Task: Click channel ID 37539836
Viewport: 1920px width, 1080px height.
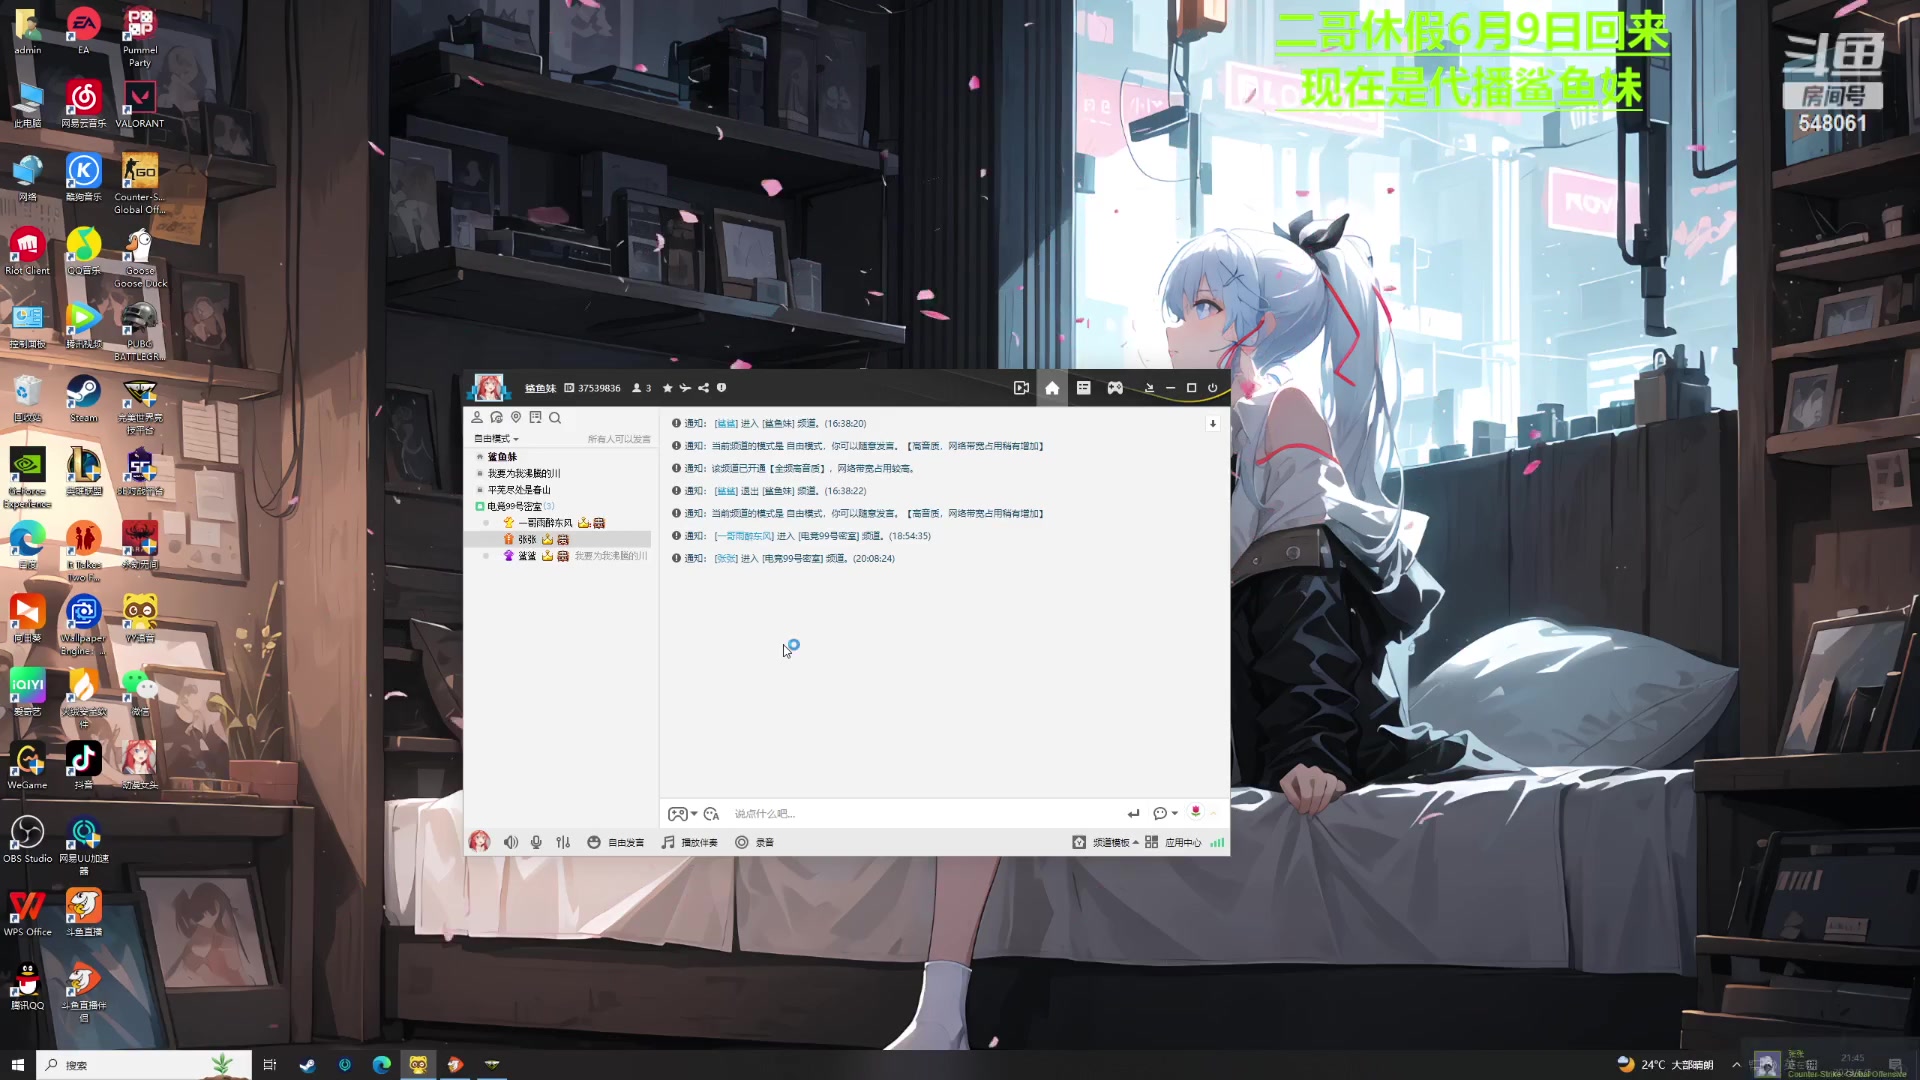Action: 599,388
